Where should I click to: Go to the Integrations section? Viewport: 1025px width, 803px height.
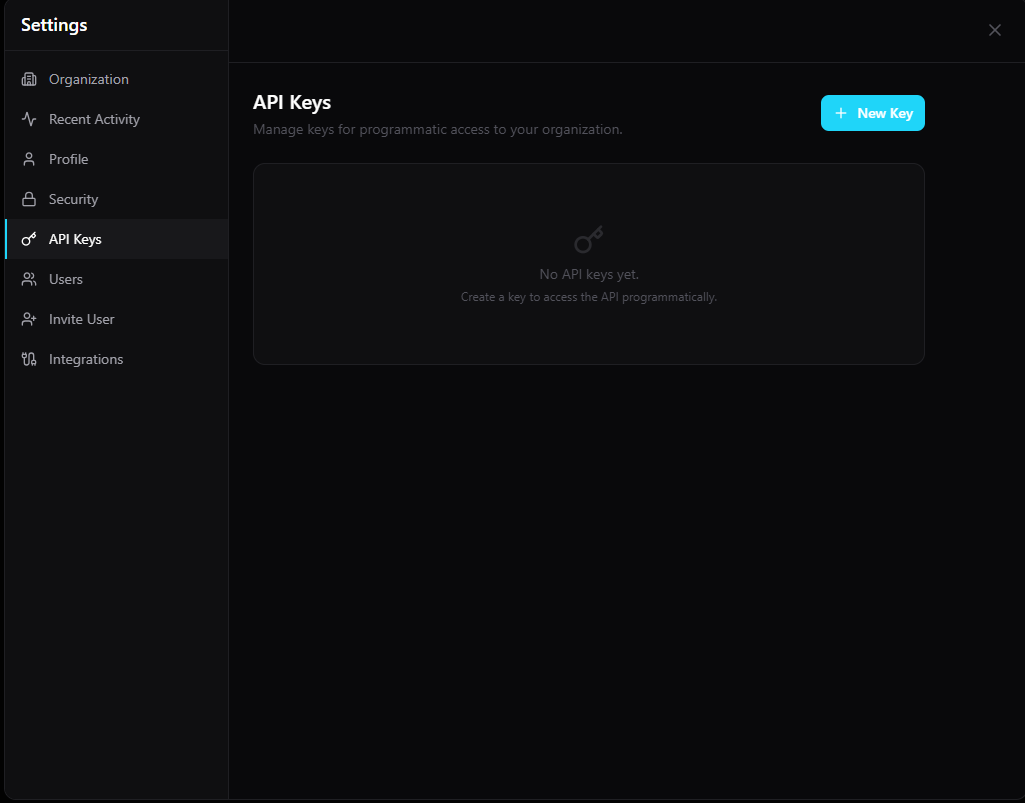(x=86, y=359)
